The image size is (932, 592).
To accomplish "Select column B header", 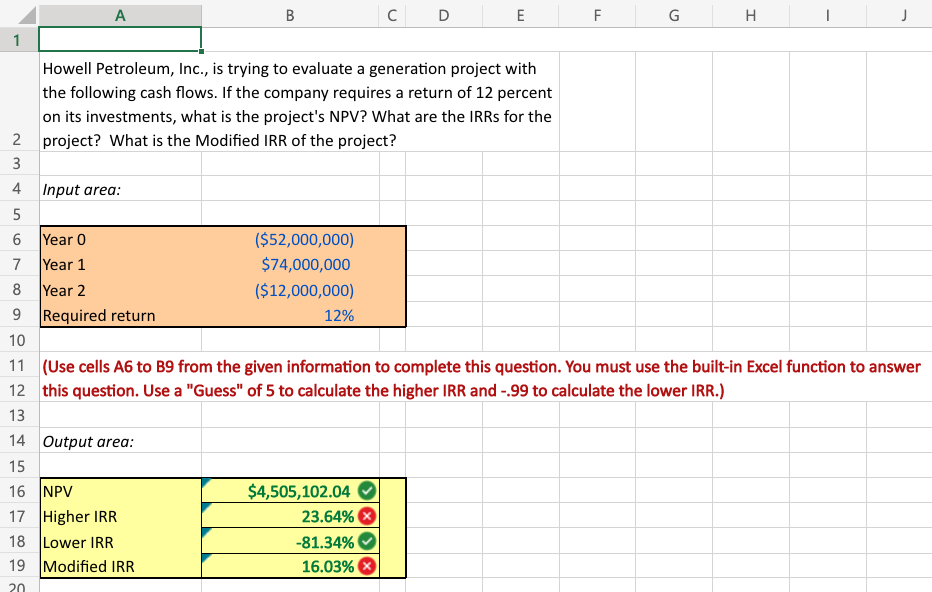I will (290, 14).
